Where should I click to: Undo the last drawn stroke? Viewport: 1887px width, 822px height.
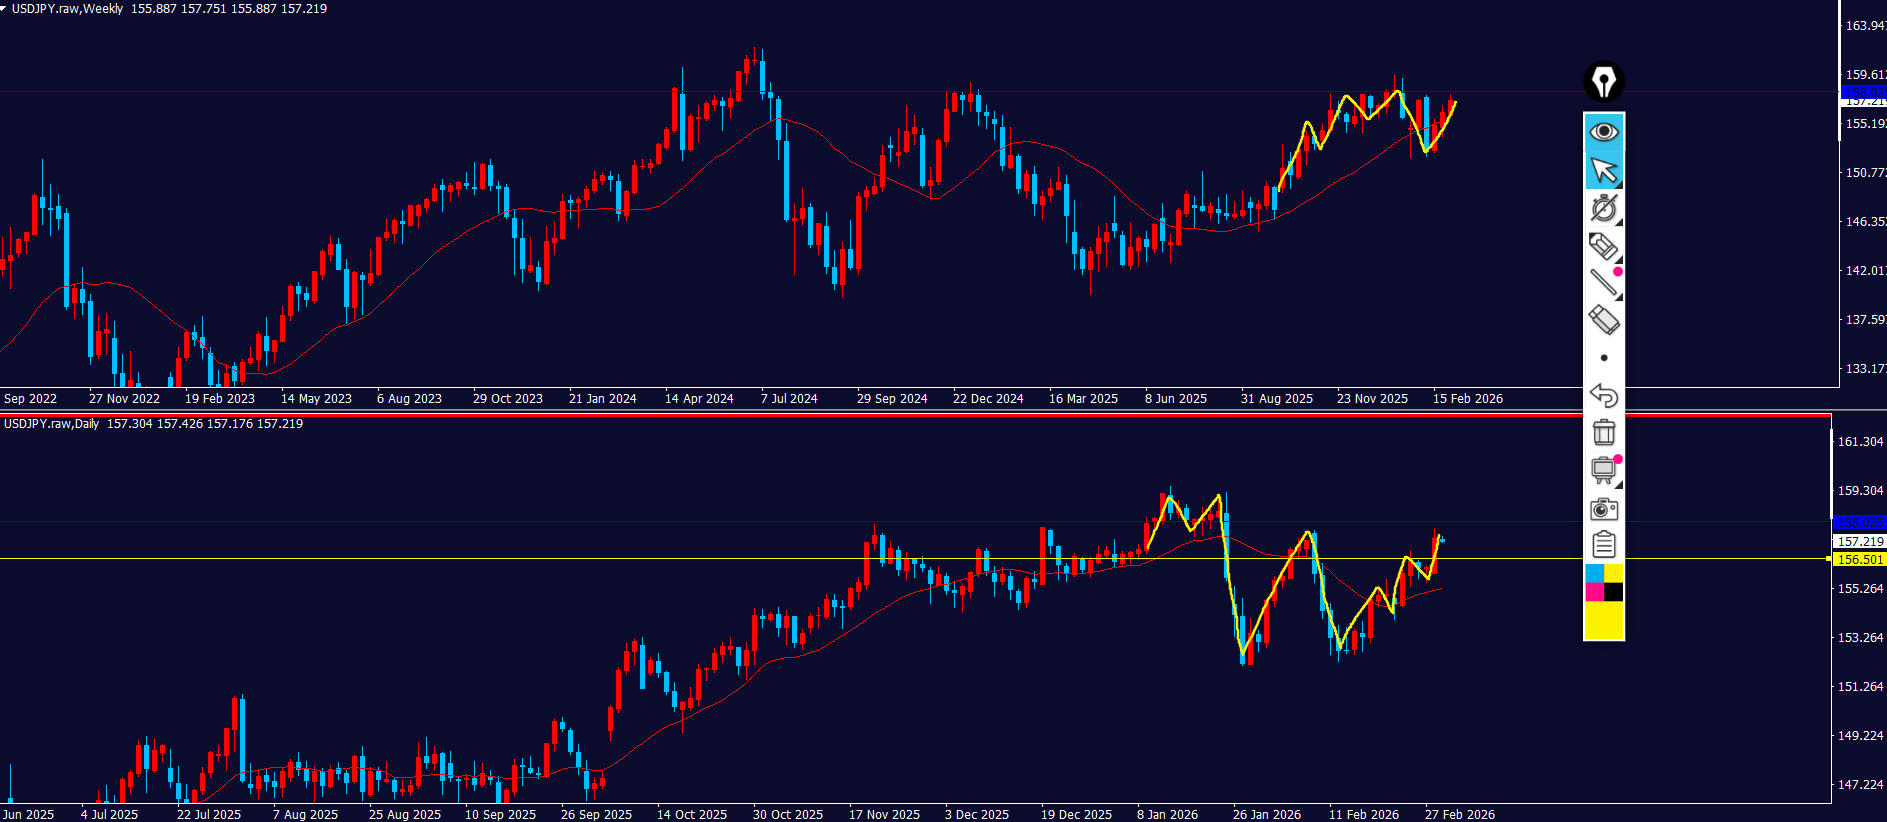click(1603, 395)
